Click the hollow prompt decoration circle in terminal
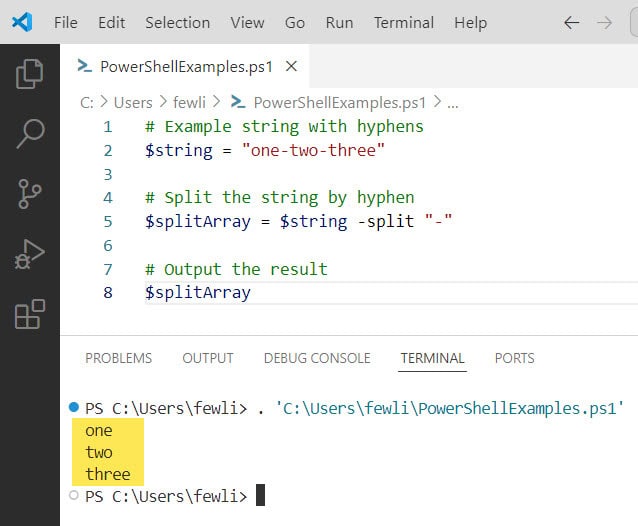638x526 pixels. [x=74, y=495]
